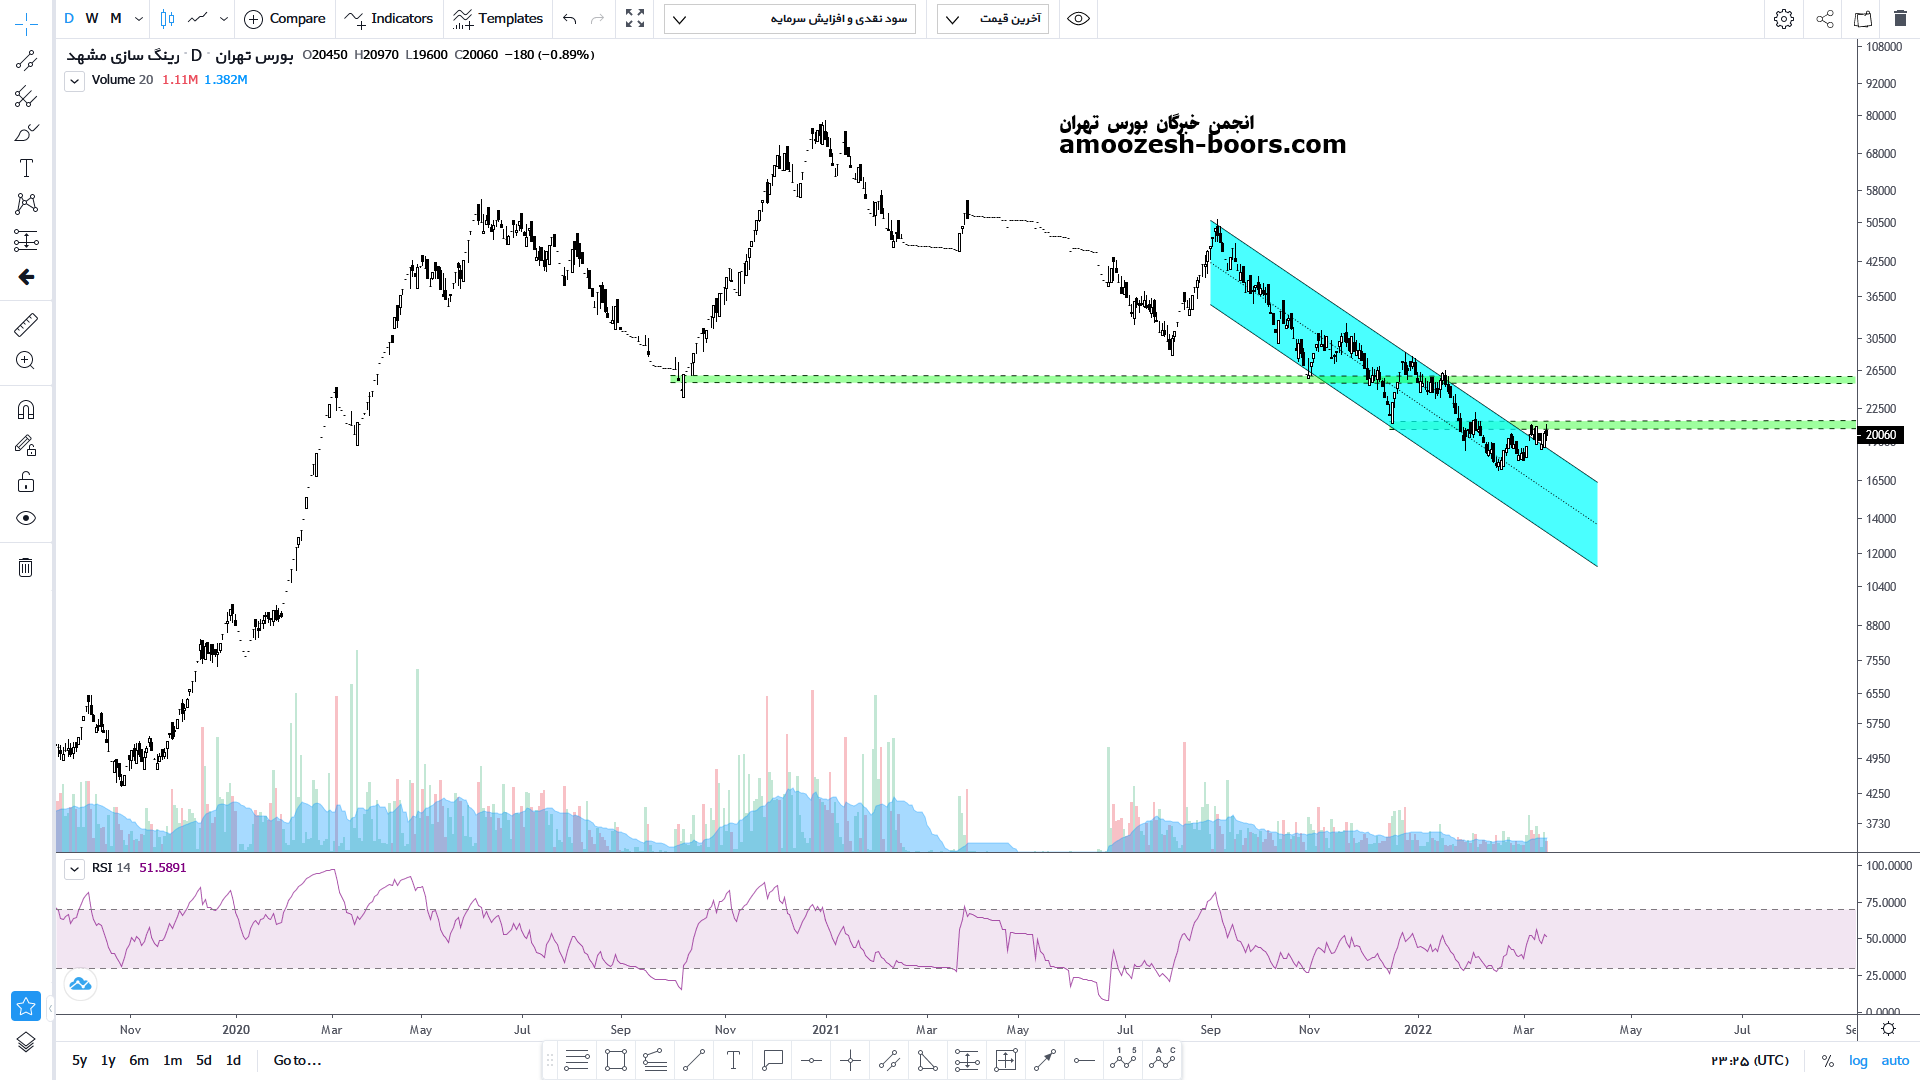Select the text annotation tool in left sidebar
Image resolution: width=1920 pixels, height=1080 pixels.
point(26,168)
